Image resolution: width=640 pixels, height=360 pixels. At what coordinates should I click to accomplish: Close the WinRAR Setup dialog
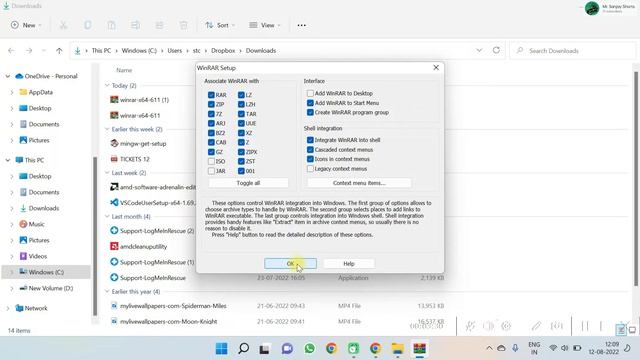point(436,67)
